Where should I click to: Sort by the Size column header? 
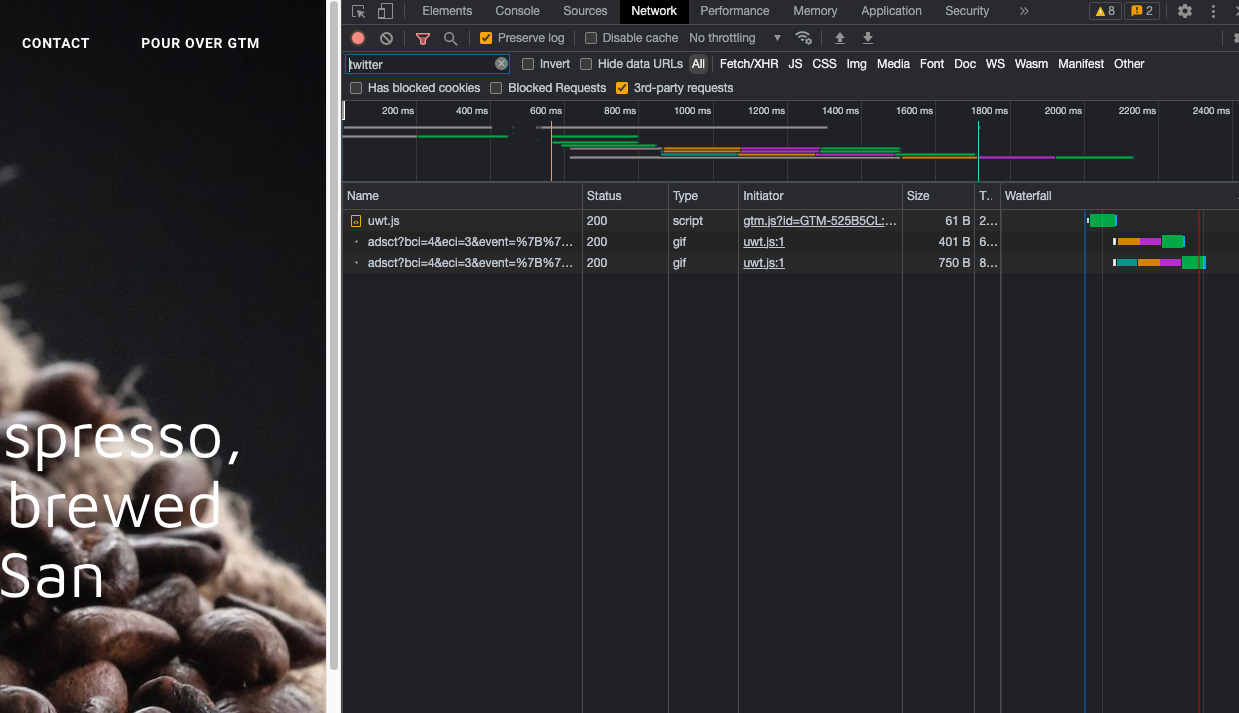pyautogui.click(x=937, y=196)
